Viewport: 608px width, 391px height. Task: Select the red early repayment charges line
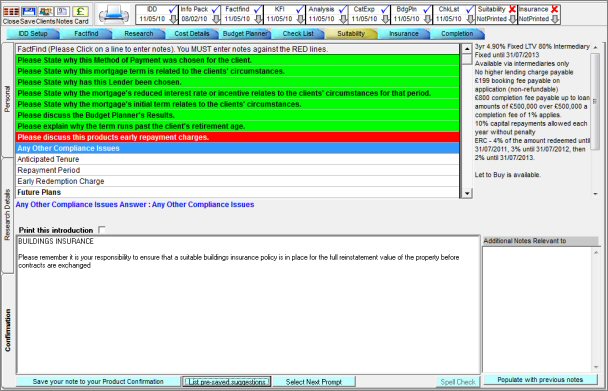point(238,137)
